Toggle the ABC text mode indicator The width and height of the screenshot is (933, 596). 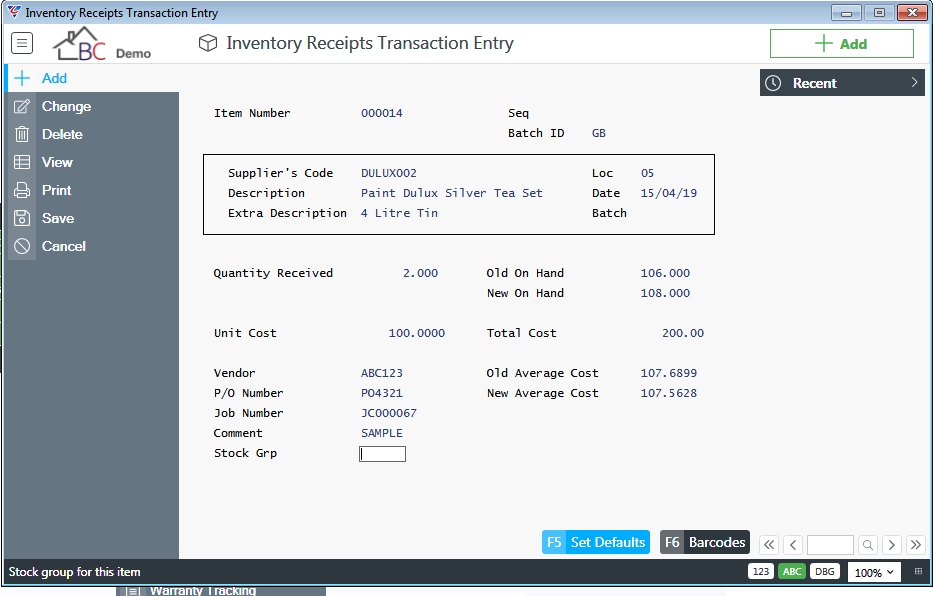pos(792,572)
